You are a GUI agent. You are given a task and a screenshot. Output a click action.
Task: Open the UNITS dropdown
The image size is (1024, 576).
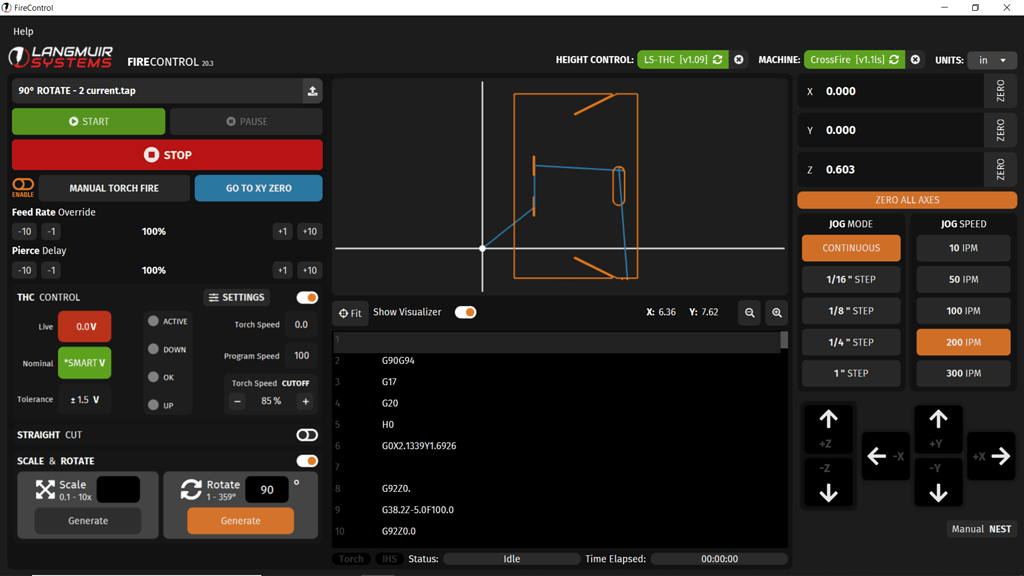click(x=992, y=60)
